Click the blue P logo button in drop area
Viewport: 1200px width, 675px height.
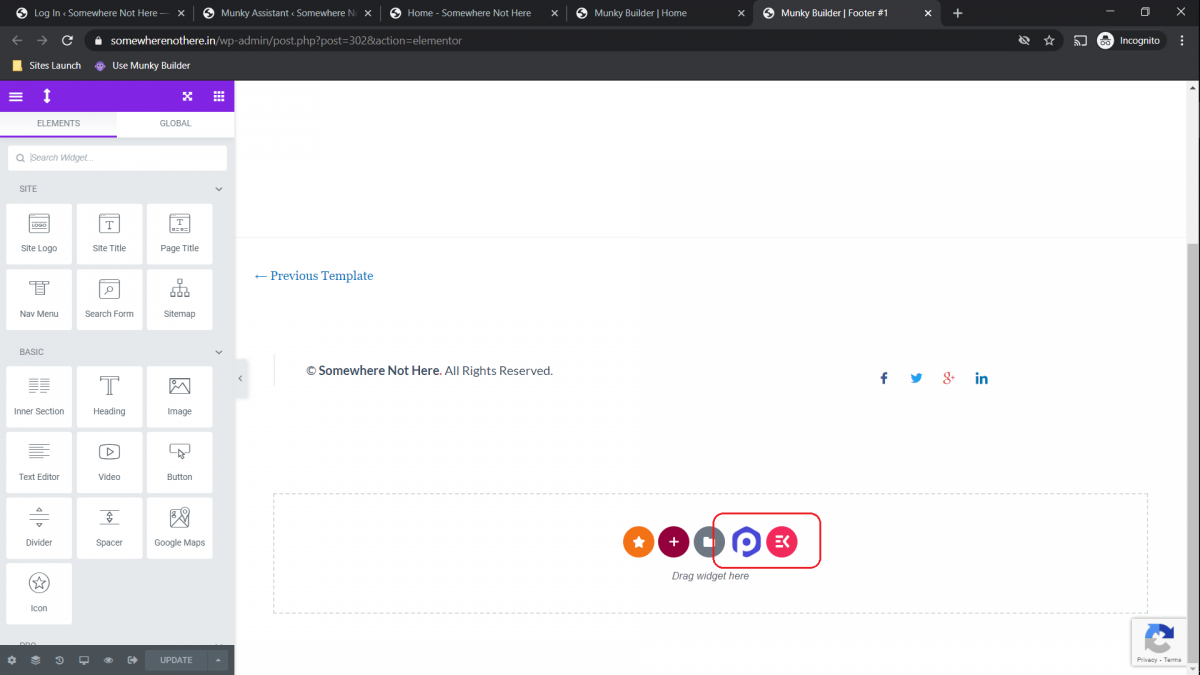point(746,542)
